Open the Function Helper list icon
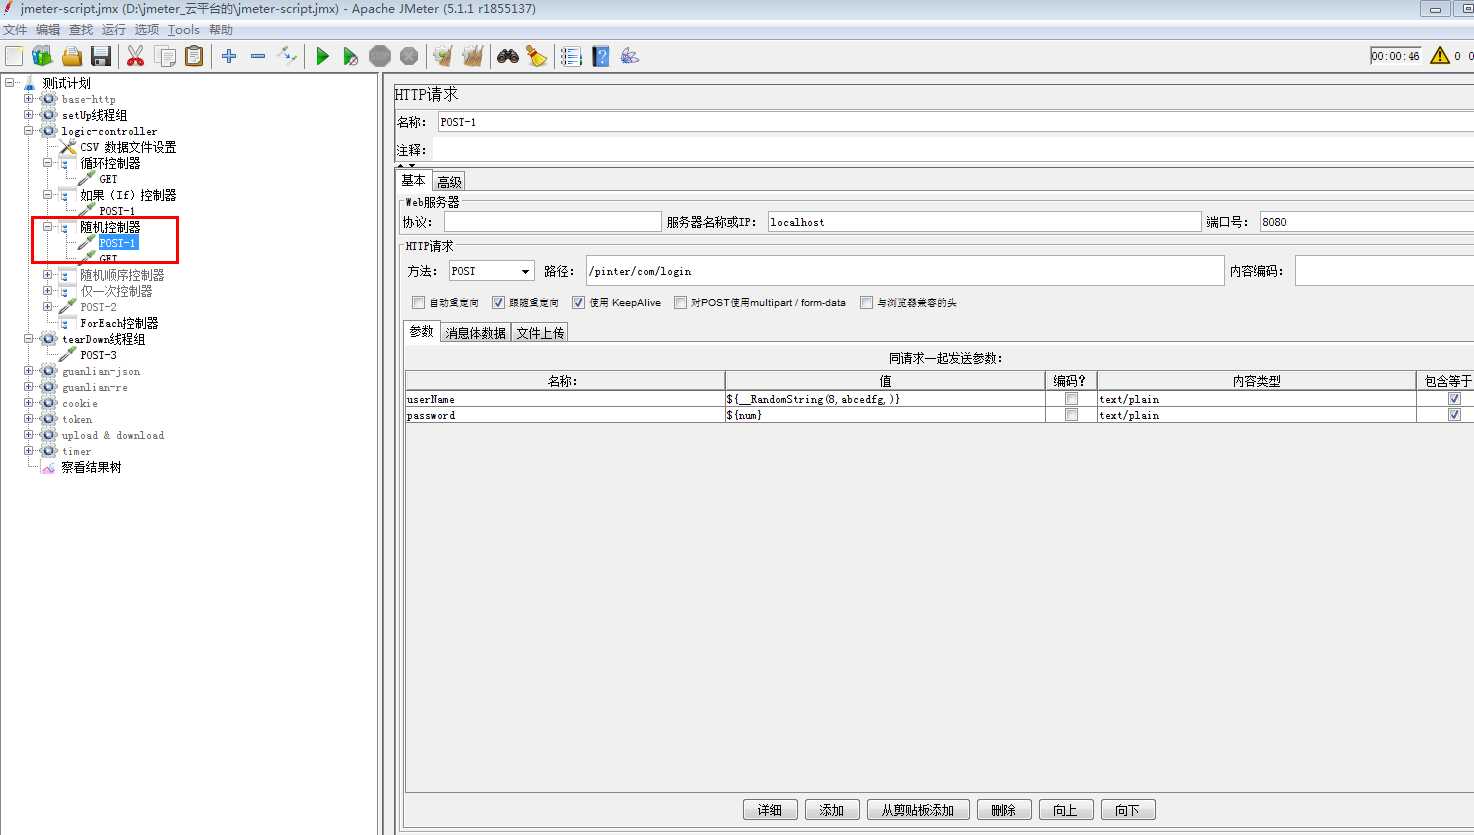Screen dimensions: 1474x835 [x=571, y=56]
